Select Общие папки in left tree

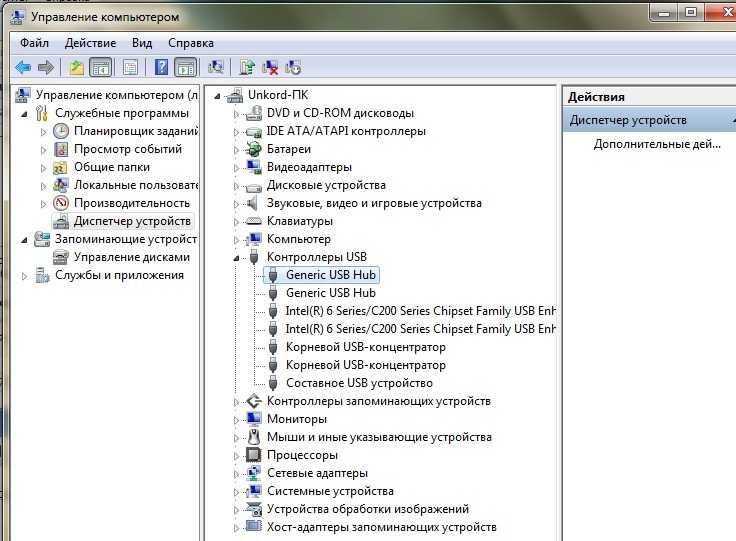click(112, 167)
